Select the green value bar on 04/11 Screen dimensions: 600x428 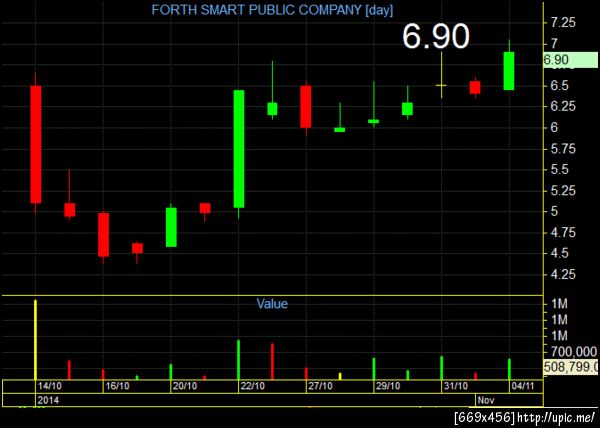click(x=509, y=369)
